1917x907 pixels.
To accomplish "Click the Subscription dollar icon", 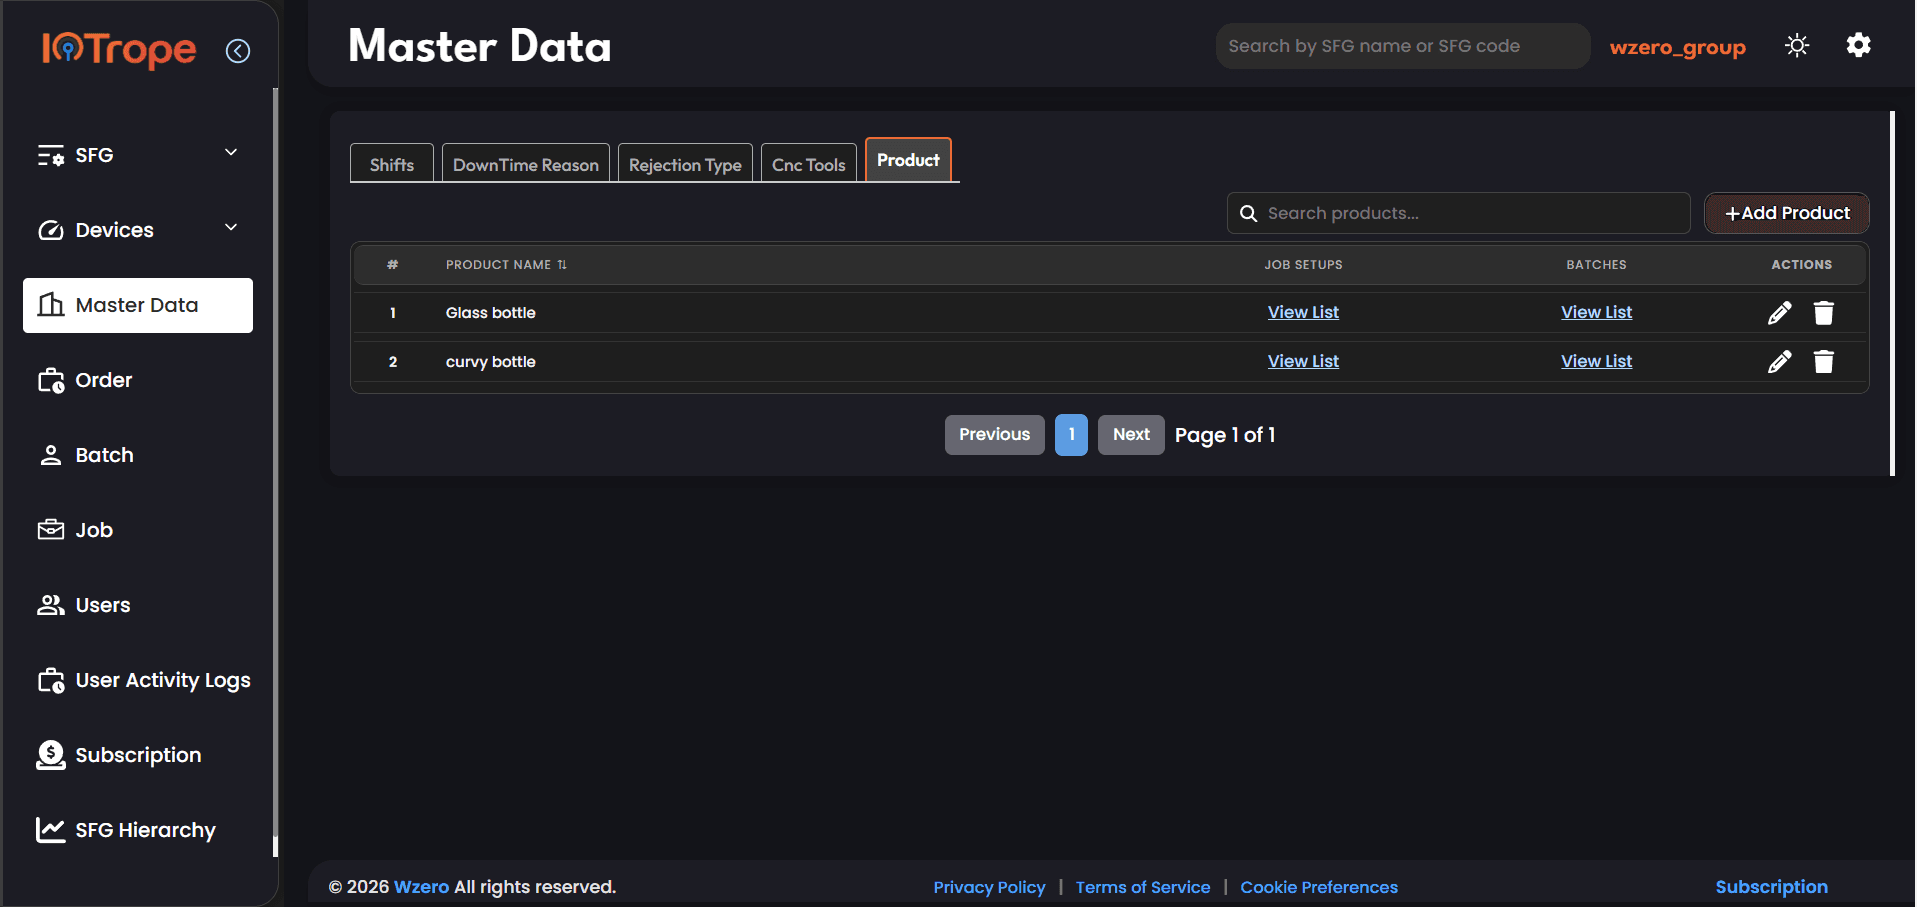I will coord(51,755).
